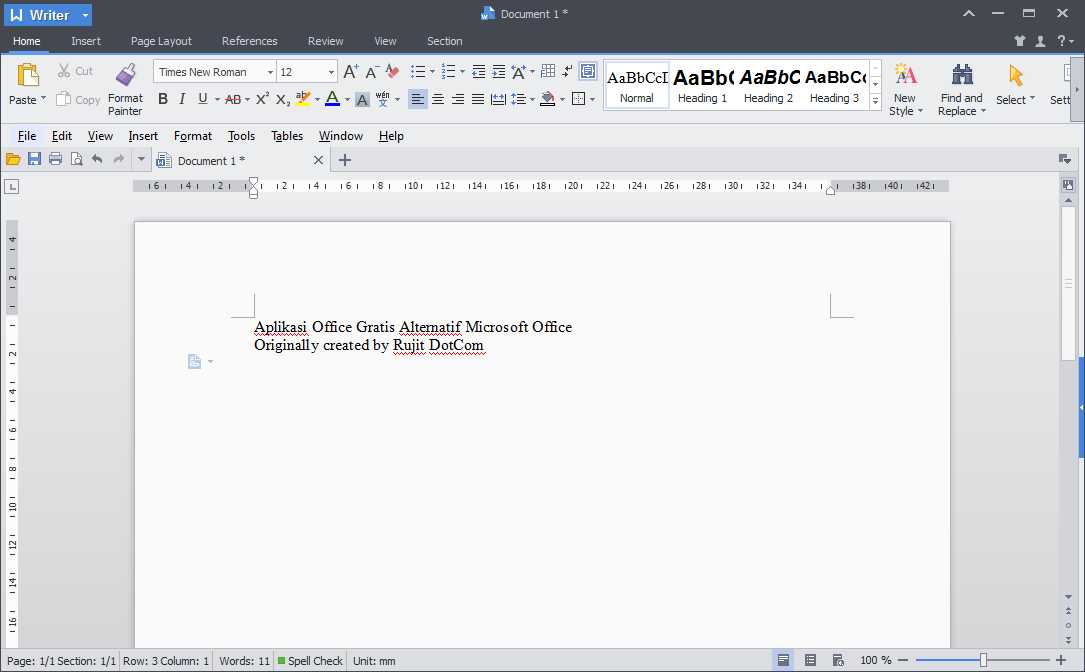Image resolution: width=1085 pixels, height=672 pixels.
Task: Expand the borders dropdown arrow
Action: [x=592, y=100]
